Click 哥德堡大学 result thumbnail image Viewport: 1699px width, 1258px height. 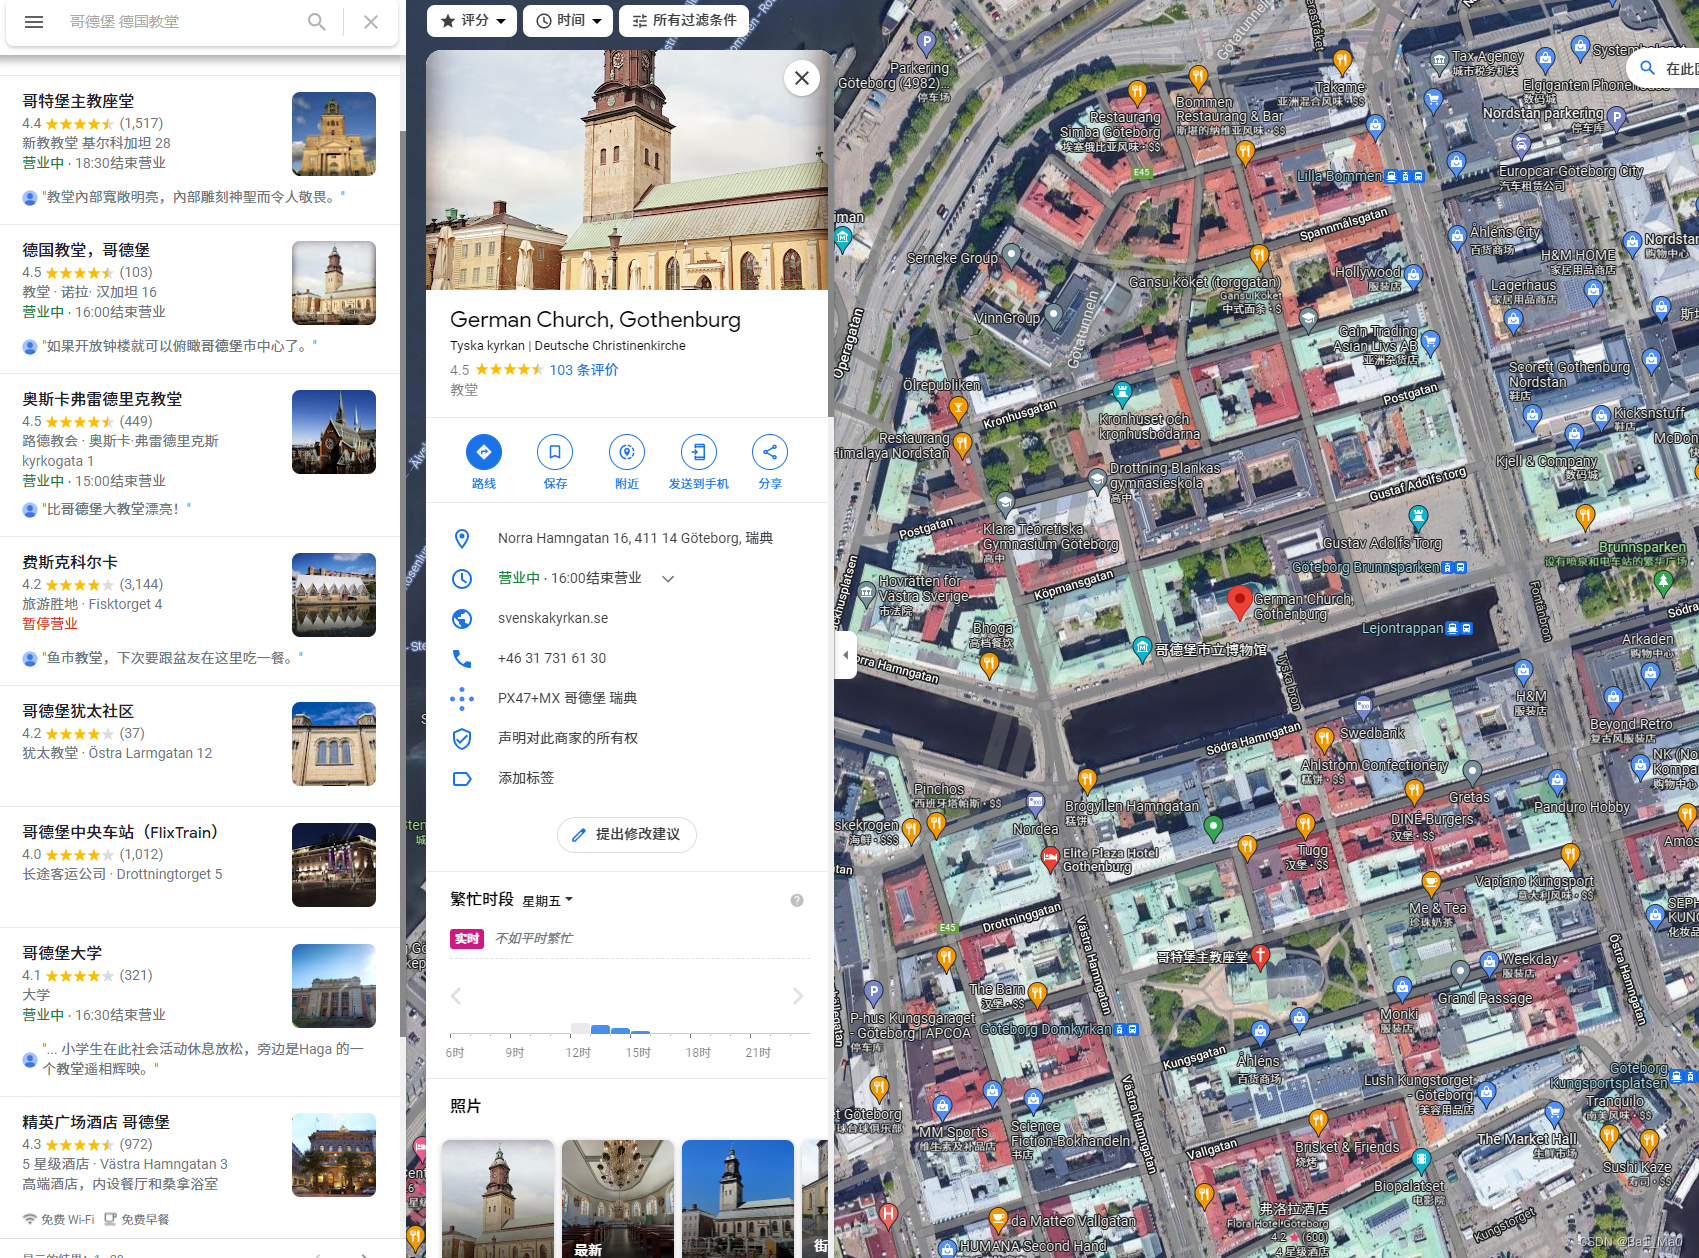point(334,986)
